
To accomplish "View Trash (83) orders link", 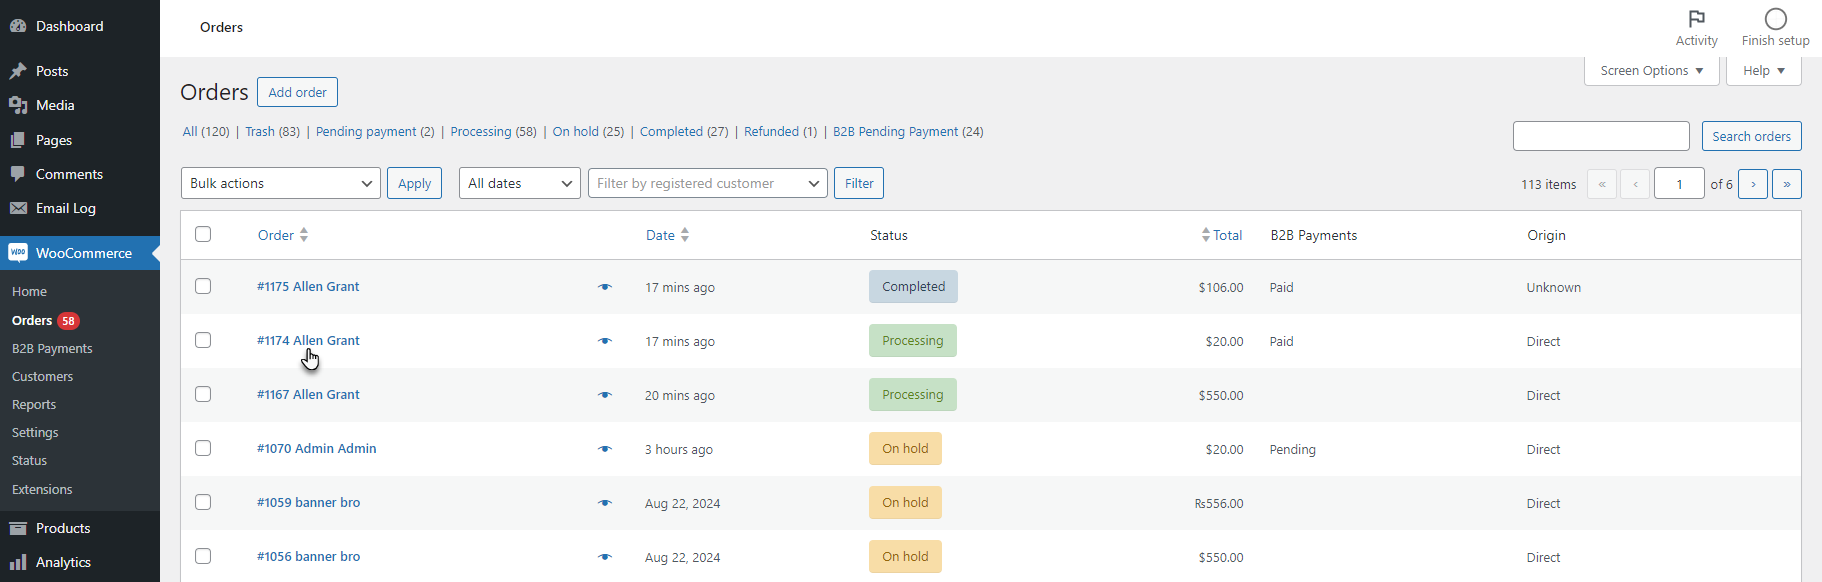I will tap(272, 132).
